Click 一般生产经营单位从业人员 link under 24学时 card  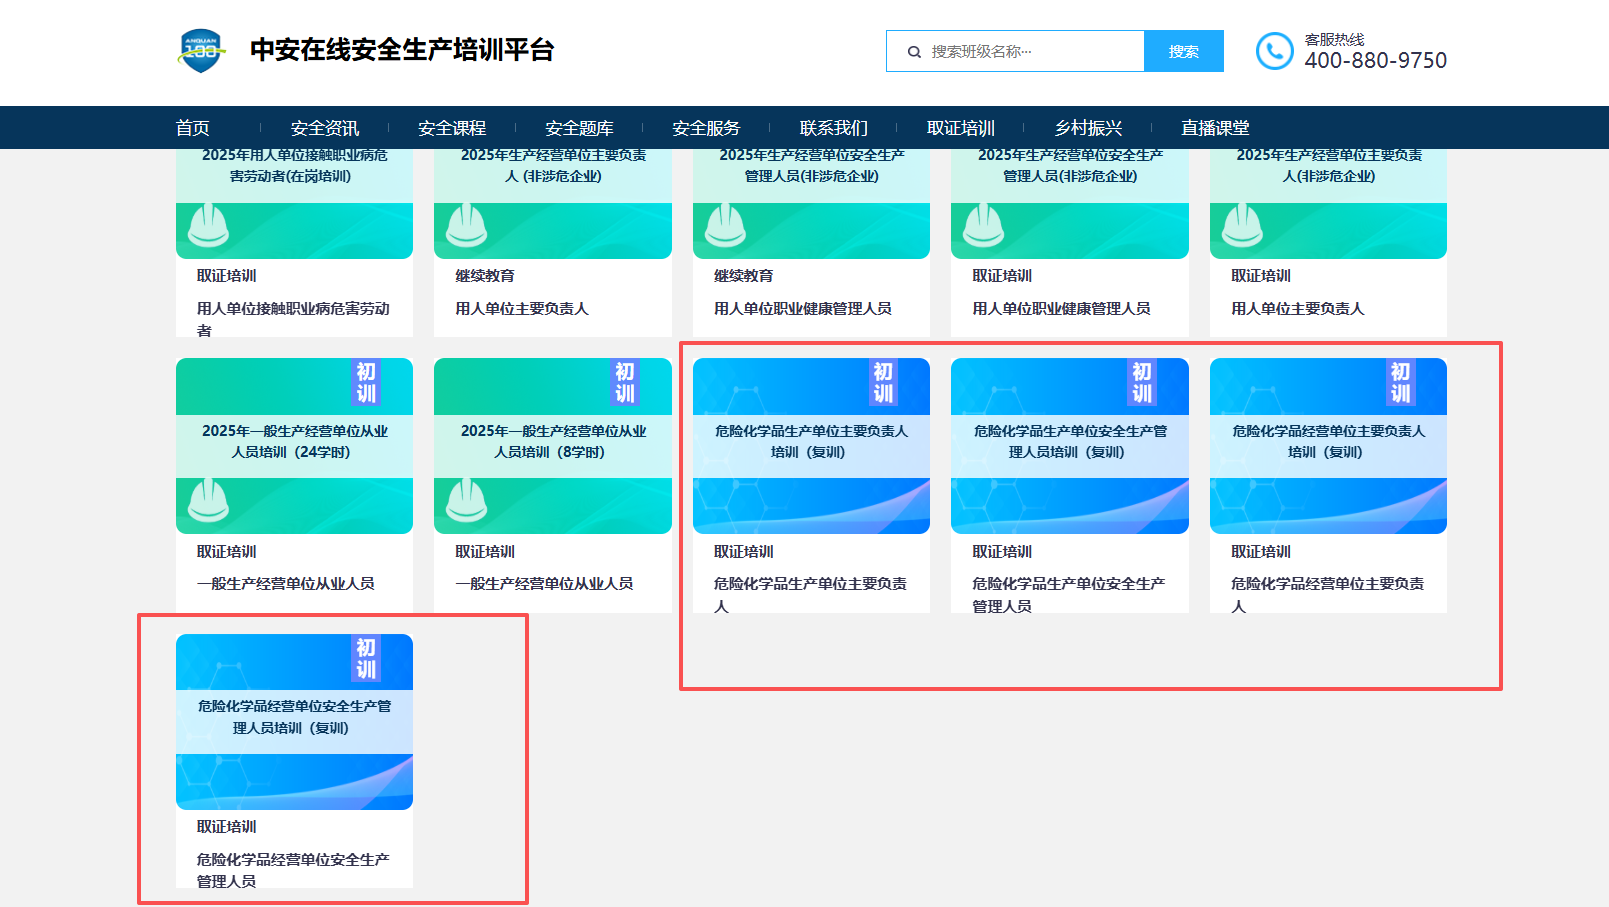click(x=286, y=584)
